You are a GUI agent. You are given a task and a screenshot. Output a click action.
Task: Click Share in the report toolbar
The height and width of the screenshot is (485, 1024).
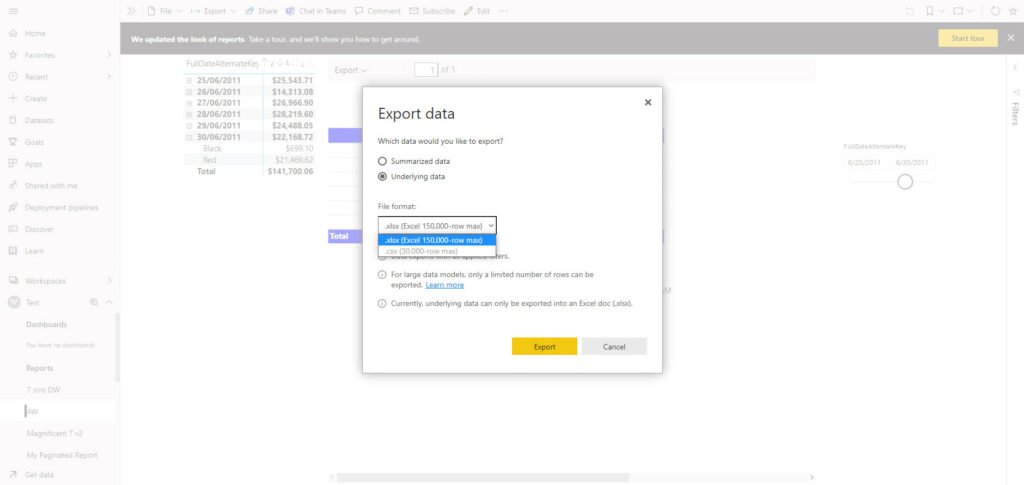click(261, 11)
